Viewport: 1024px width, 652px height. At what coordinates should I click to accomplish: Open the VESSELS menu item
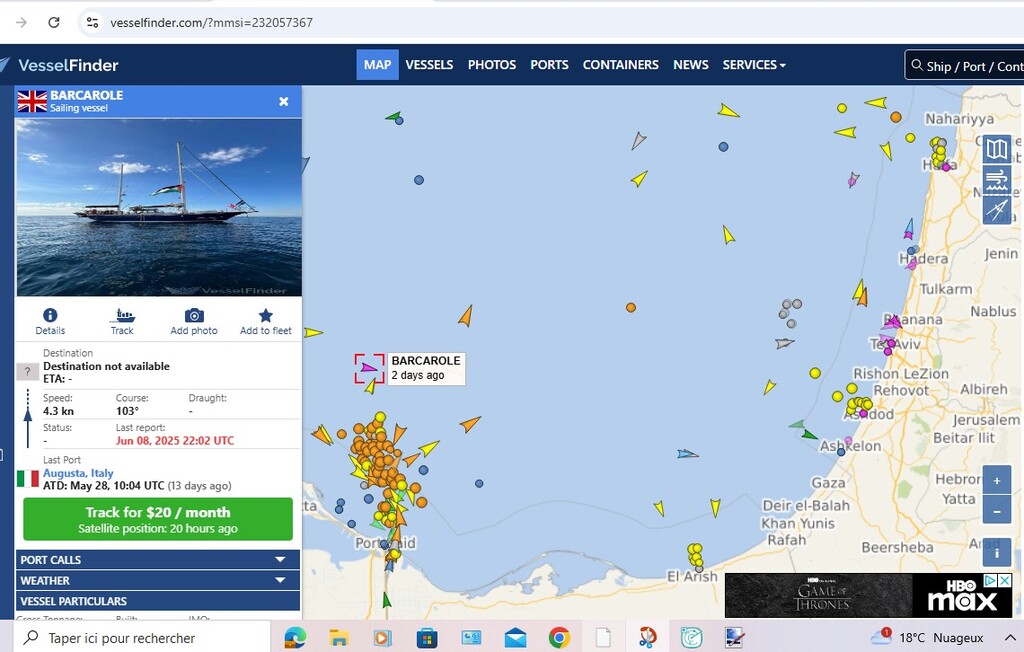429,65
